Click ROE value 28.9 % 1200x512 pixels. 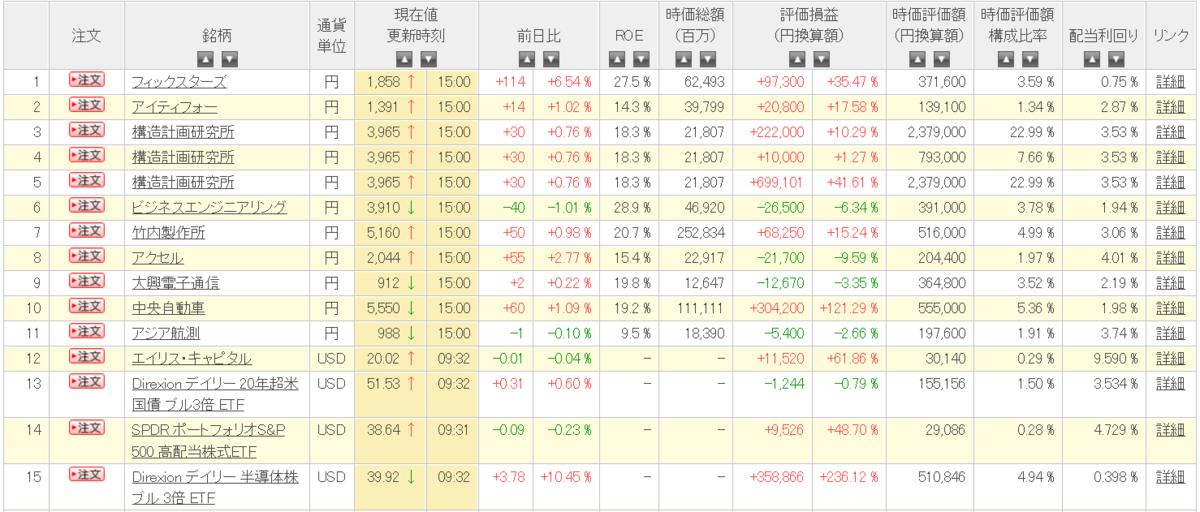(634, 207)
